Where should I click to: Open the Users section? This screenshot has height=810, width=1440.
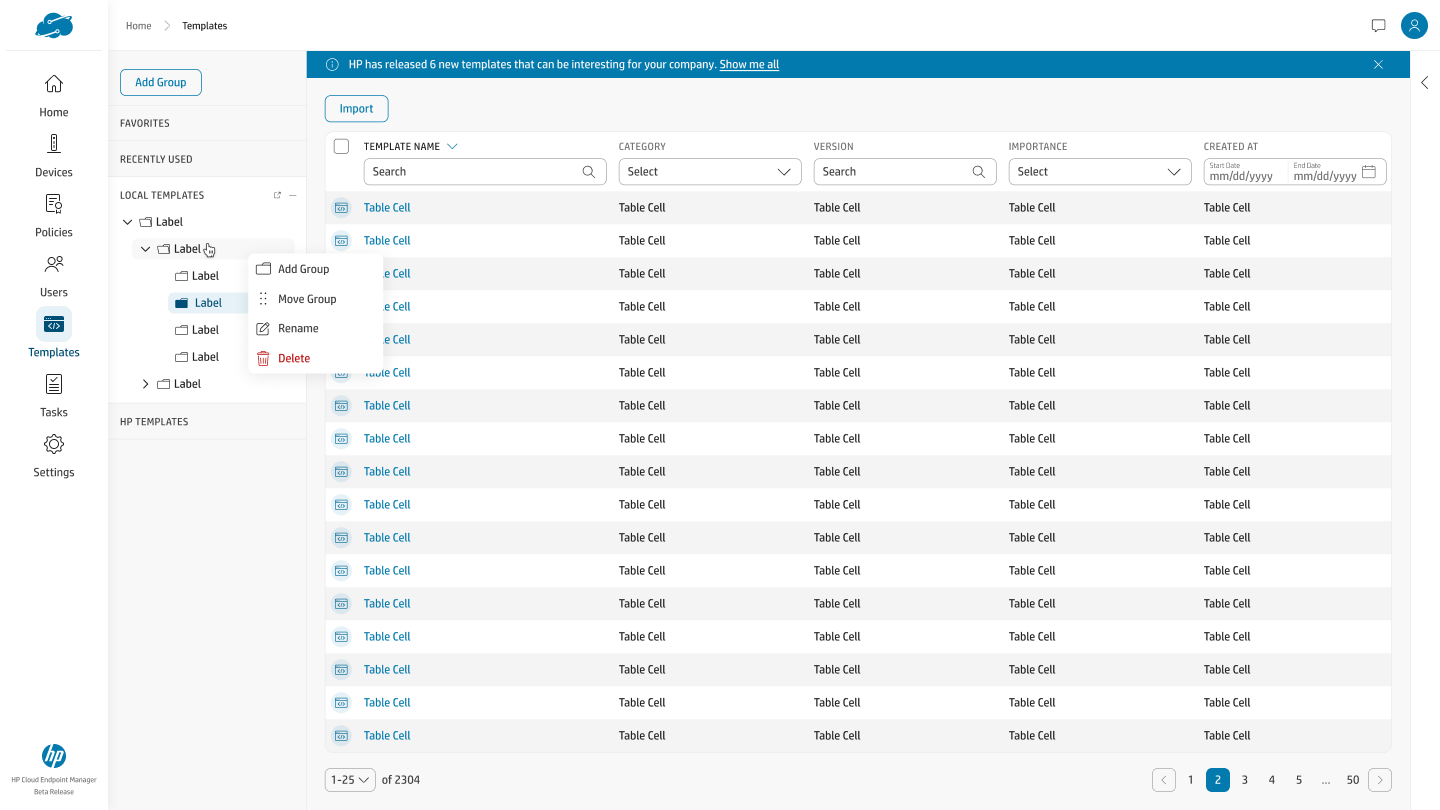54,276
